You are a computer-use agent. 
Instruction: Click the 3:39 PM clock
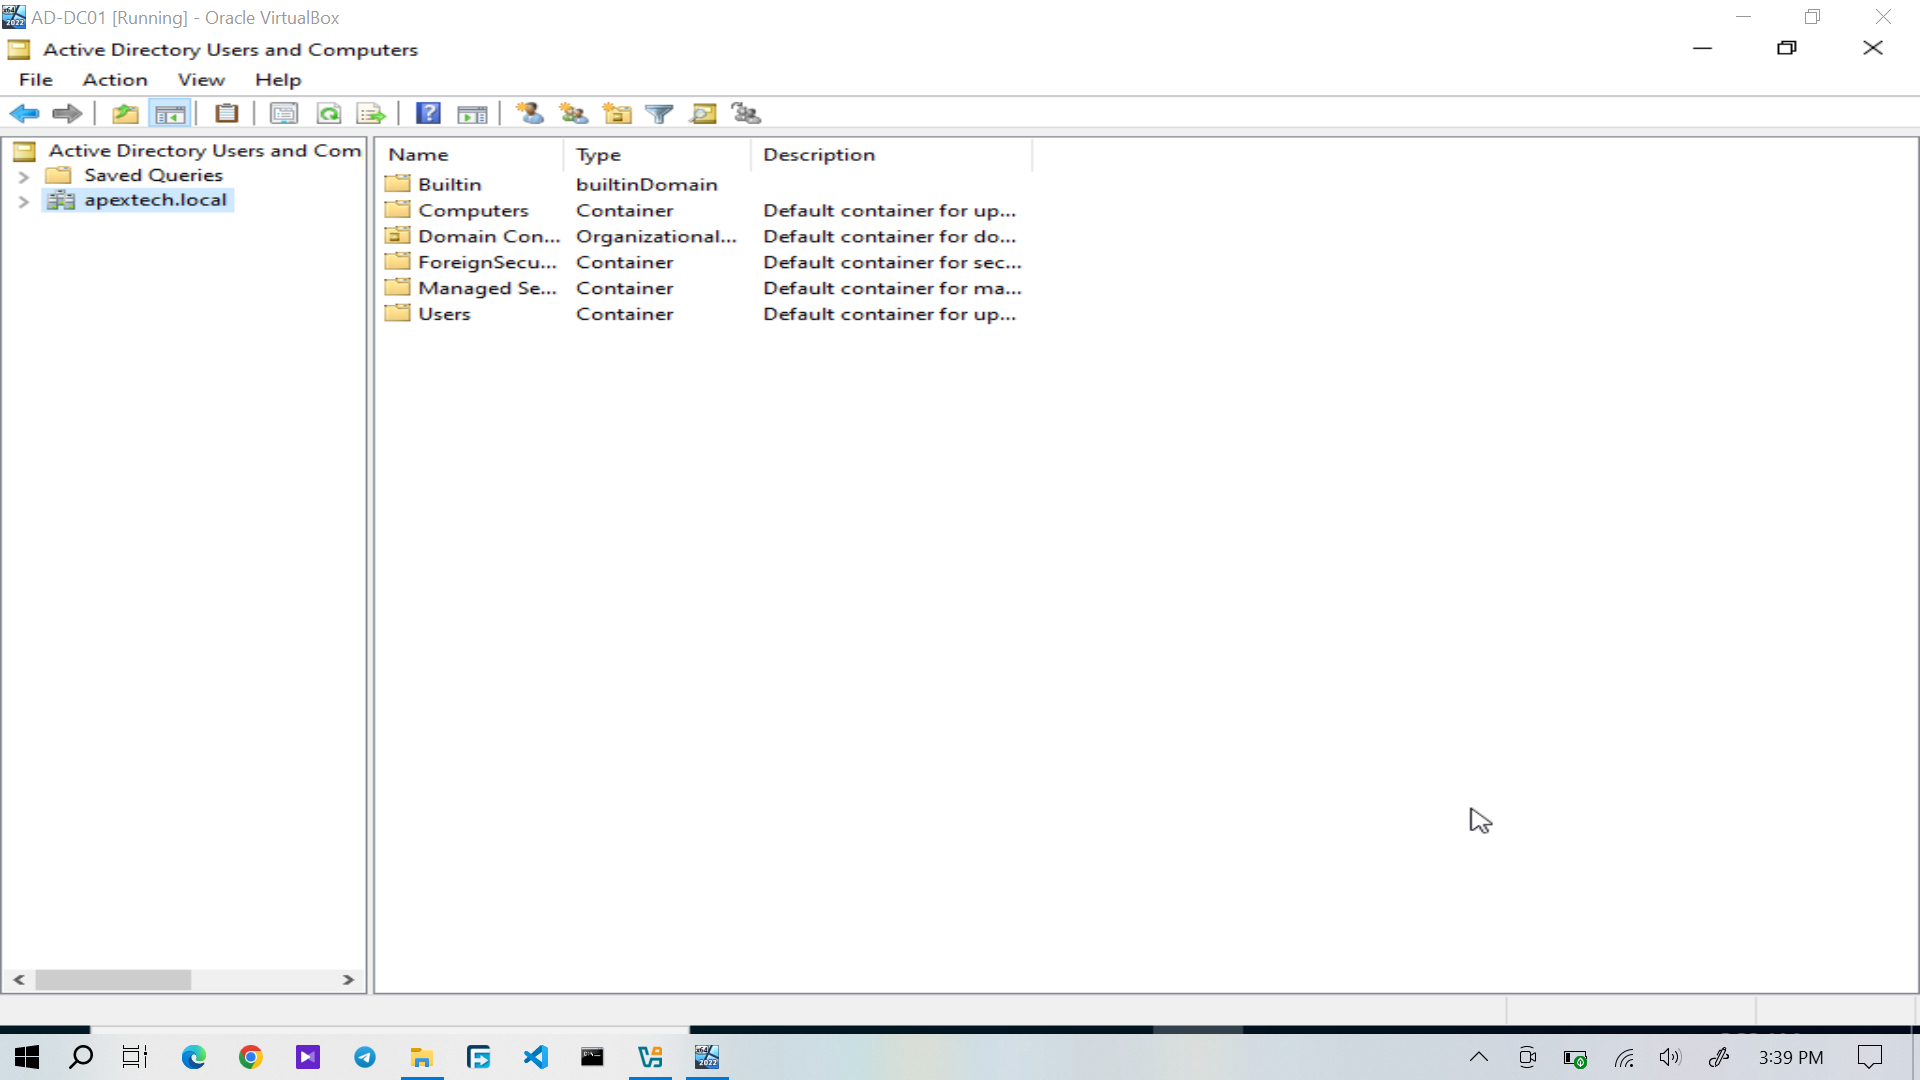[1791, 1057]
